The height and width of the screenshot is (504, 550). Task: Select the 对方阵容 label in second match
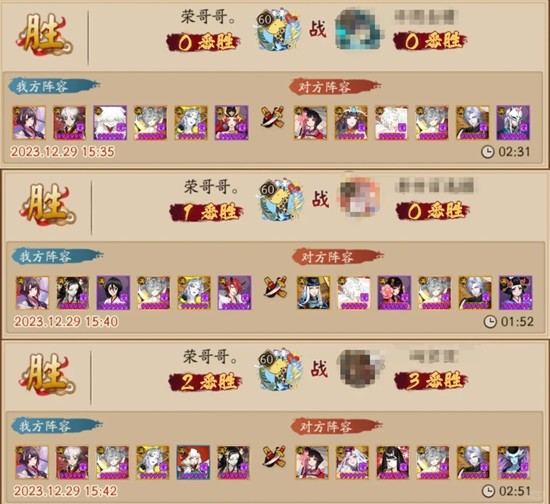click(x=337, y=257)
